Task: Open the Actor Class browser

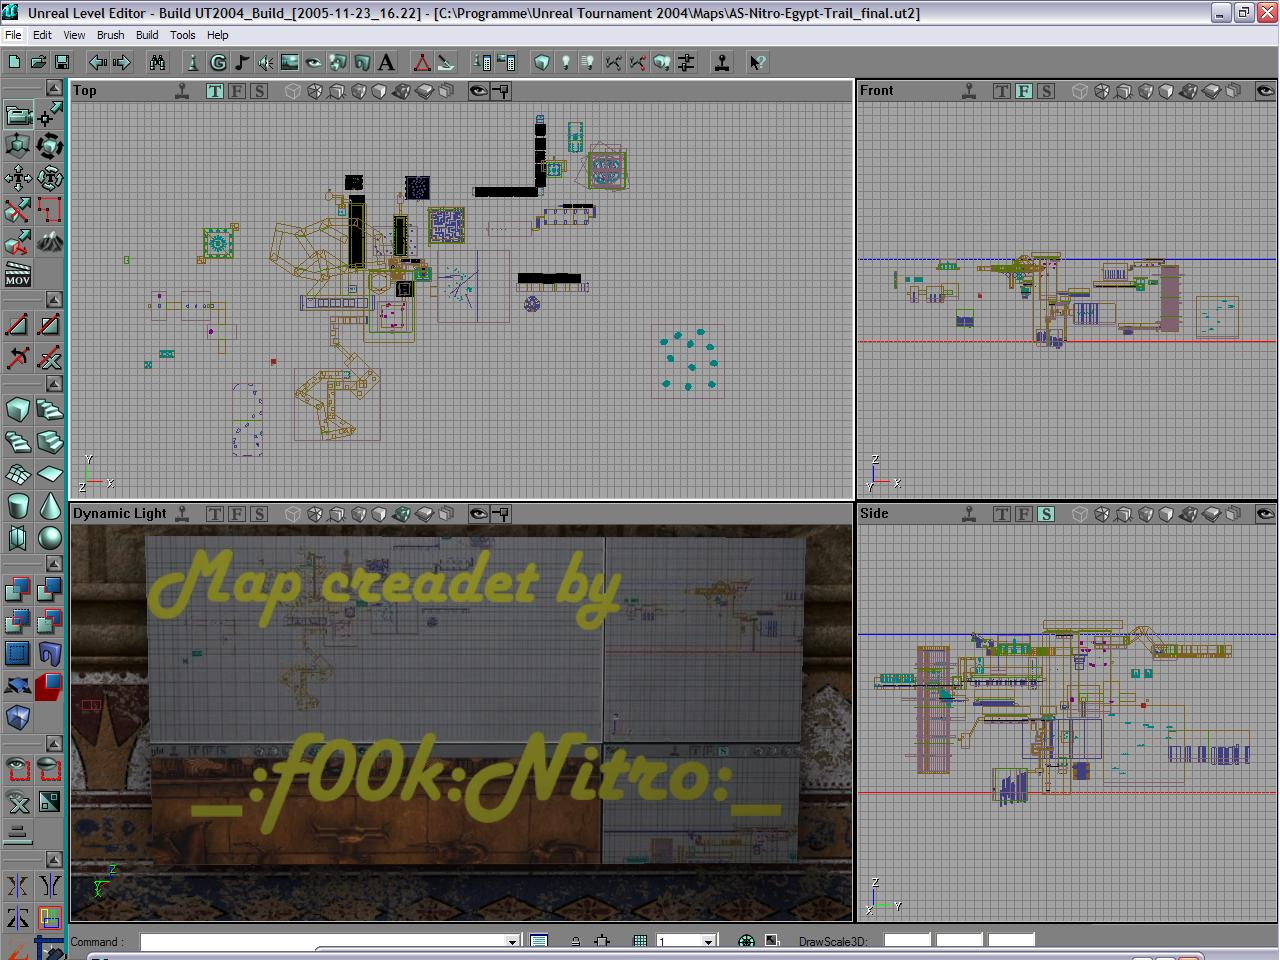Action: (194, 62)
